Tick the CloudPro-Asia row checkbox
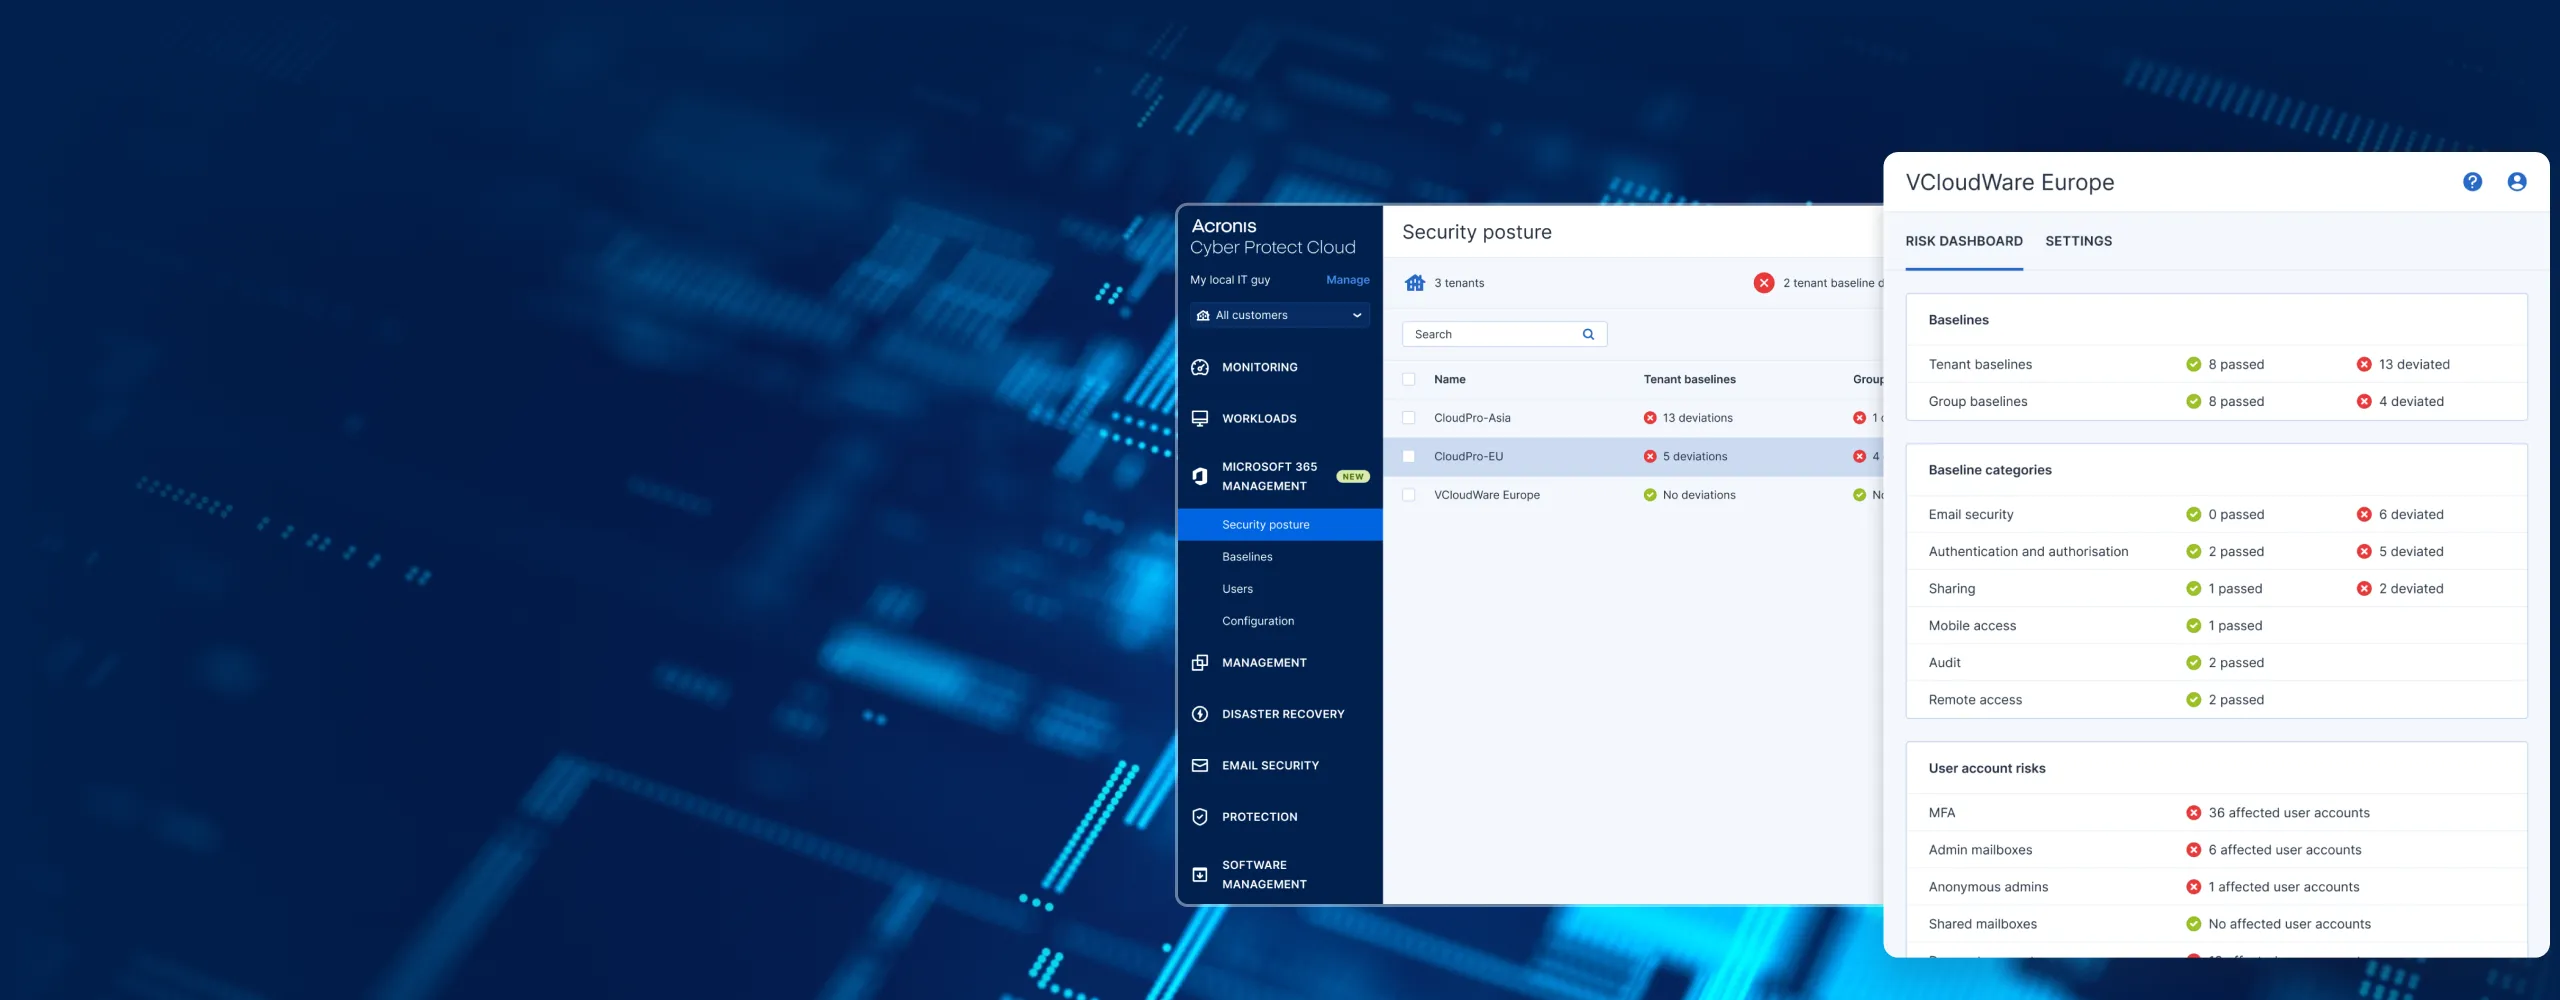 click(1409, 418)
